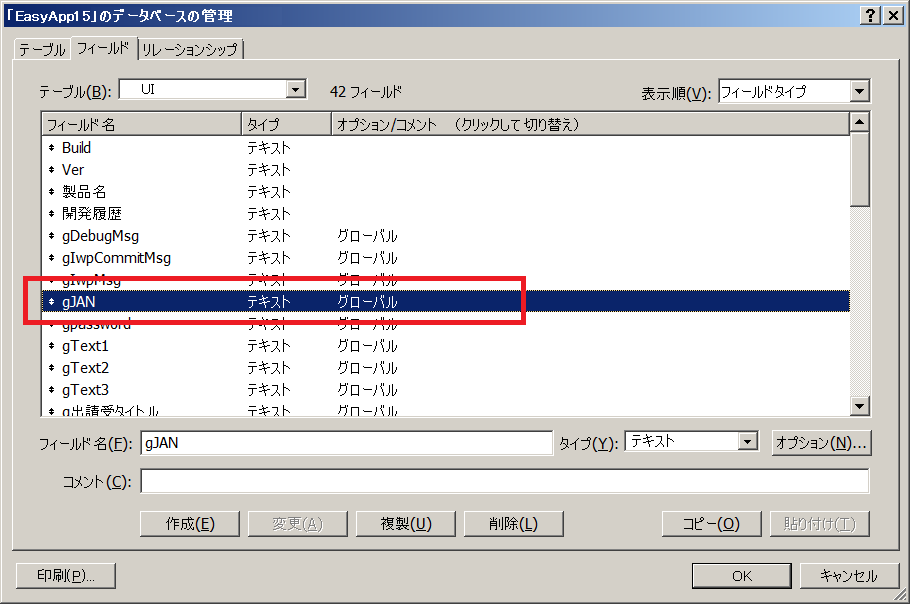Switch to the テーブル tab
910x604 pixels.
point(42,49)
